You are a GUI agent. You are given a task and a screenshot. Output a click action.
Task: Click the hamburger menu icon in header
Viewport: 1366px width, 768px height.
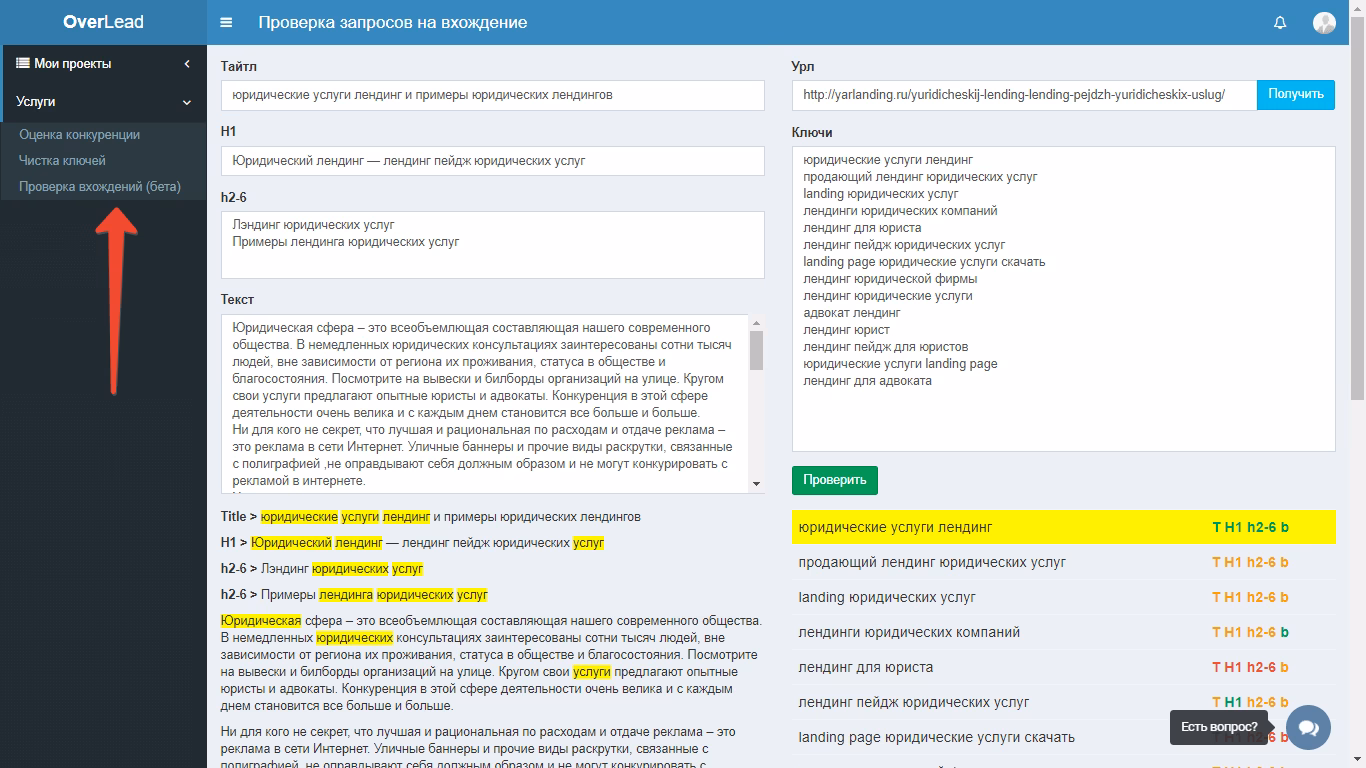(x=226, y=23)
